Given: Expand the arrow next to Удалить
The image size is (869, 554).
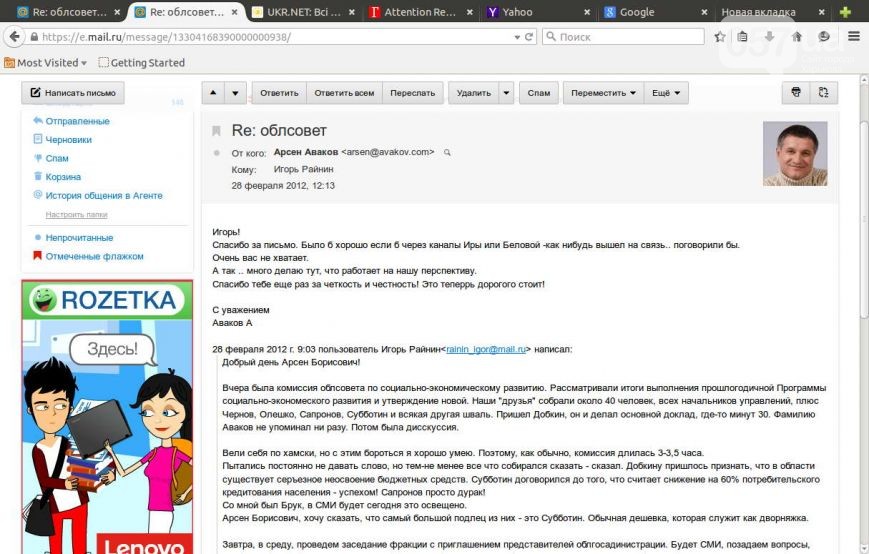Looking at the screenshot, I should coord(507,93).
